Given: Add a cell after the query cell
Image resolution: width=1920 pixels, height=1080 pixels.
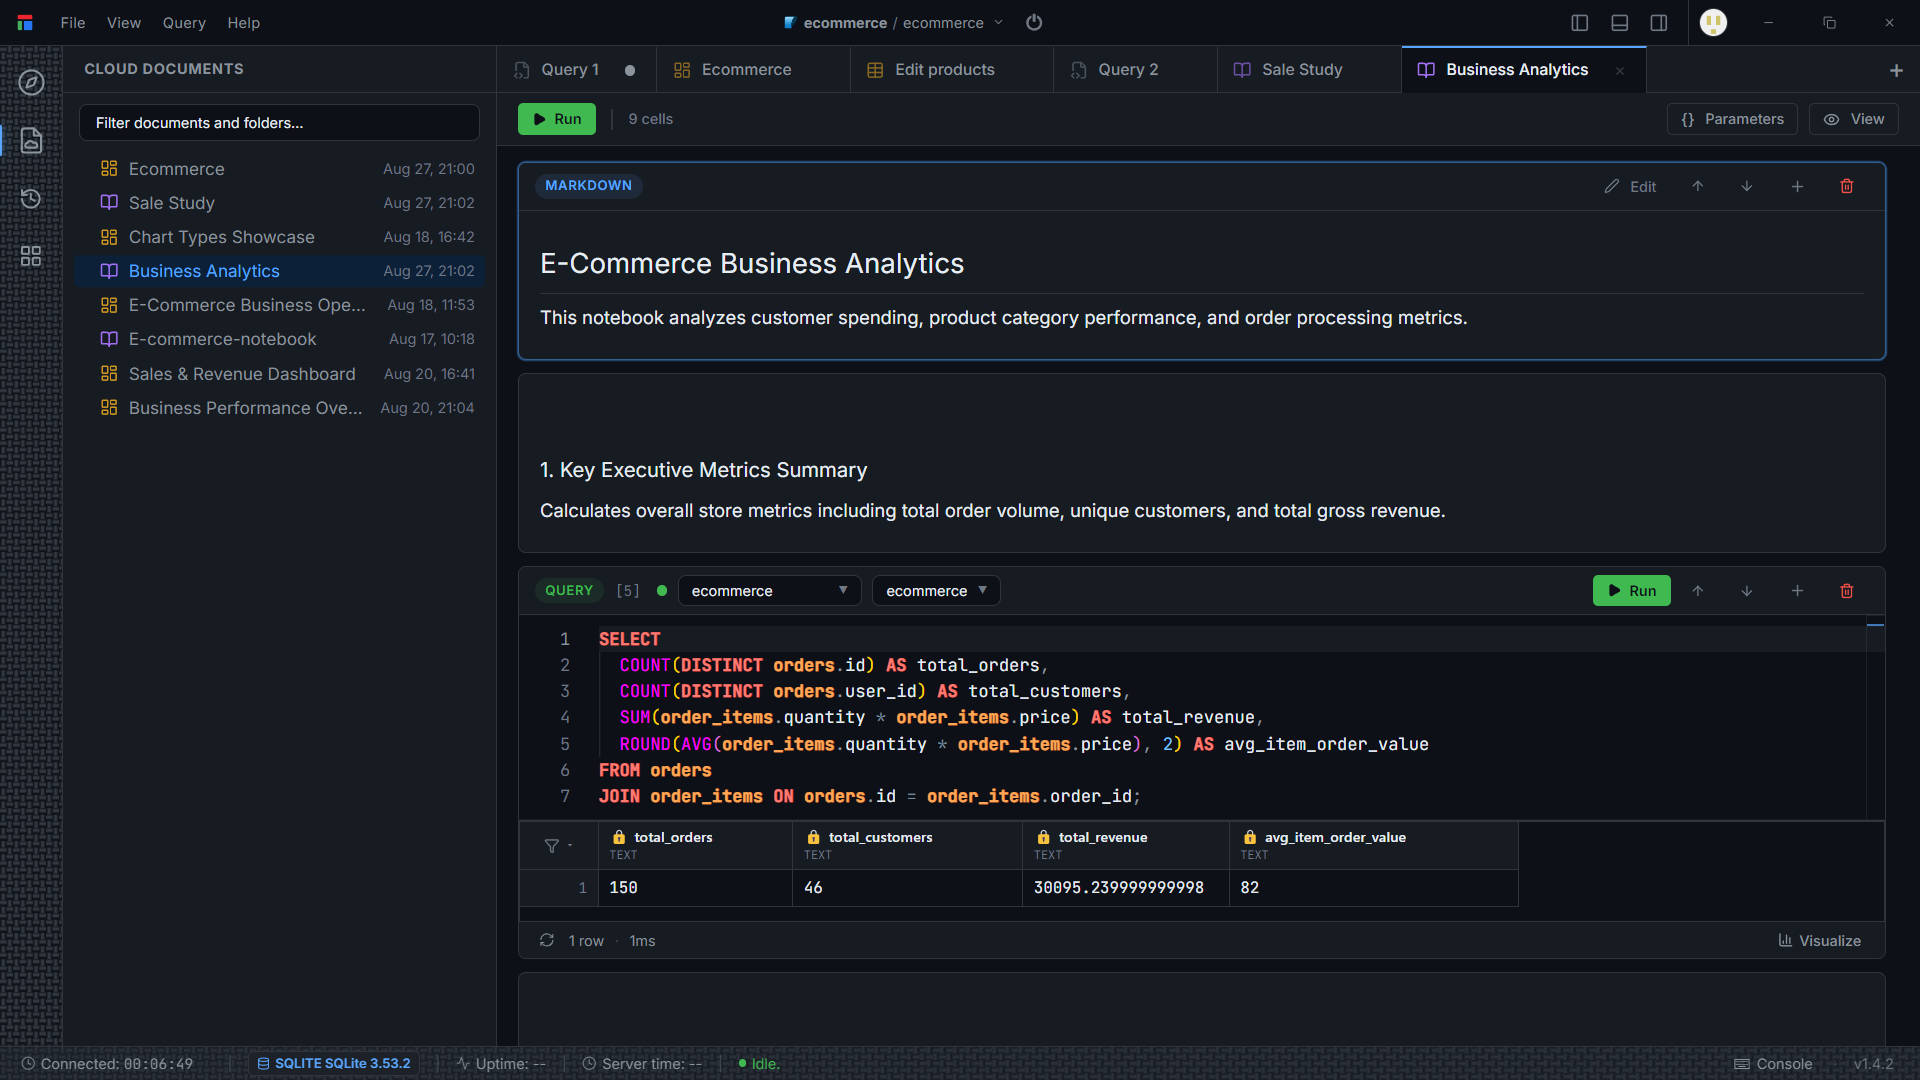Looking at the screenshot, I should (1797, 591).
